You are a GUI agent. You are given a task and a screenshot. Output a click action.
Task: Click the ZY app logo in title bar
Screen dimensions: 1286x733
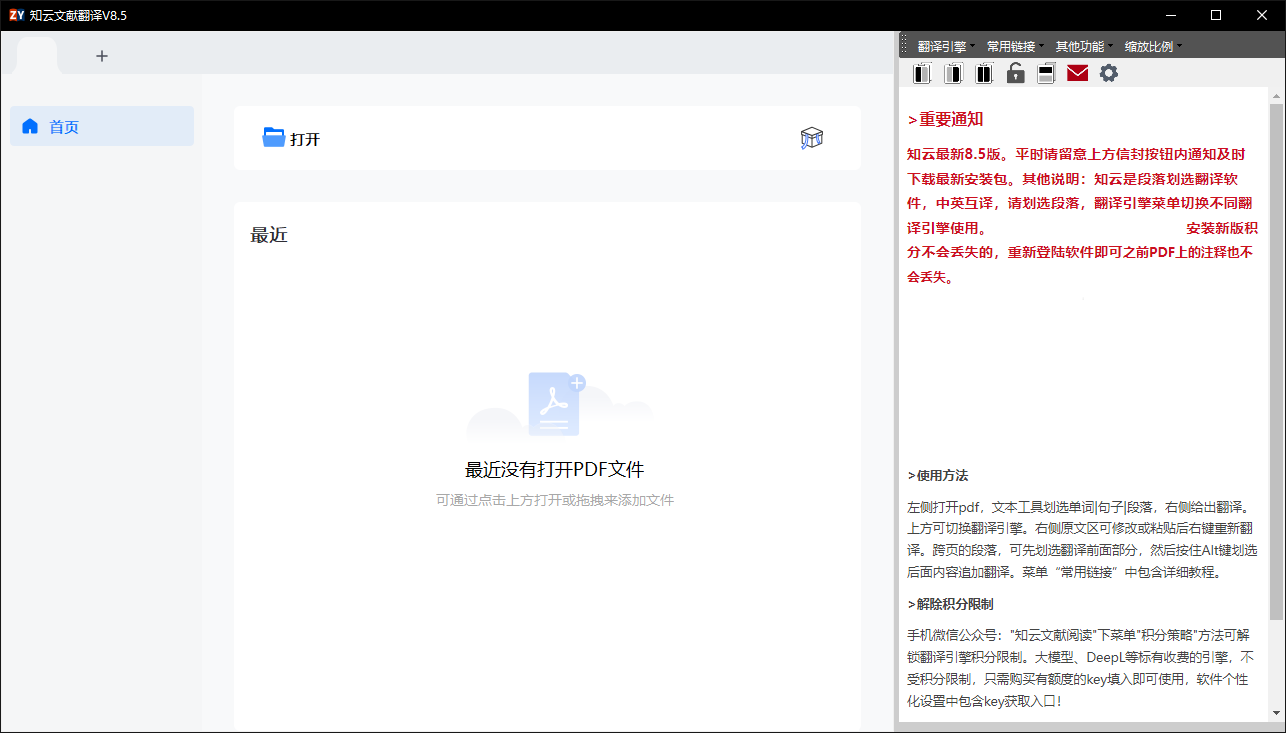(x=16, y=15)
